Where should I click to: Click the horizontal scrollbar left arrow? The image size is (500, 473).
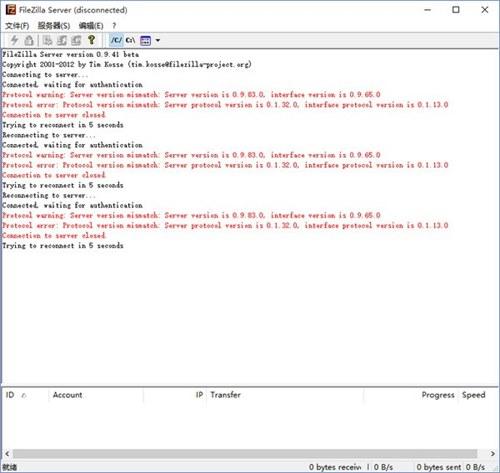coord(7,454)
